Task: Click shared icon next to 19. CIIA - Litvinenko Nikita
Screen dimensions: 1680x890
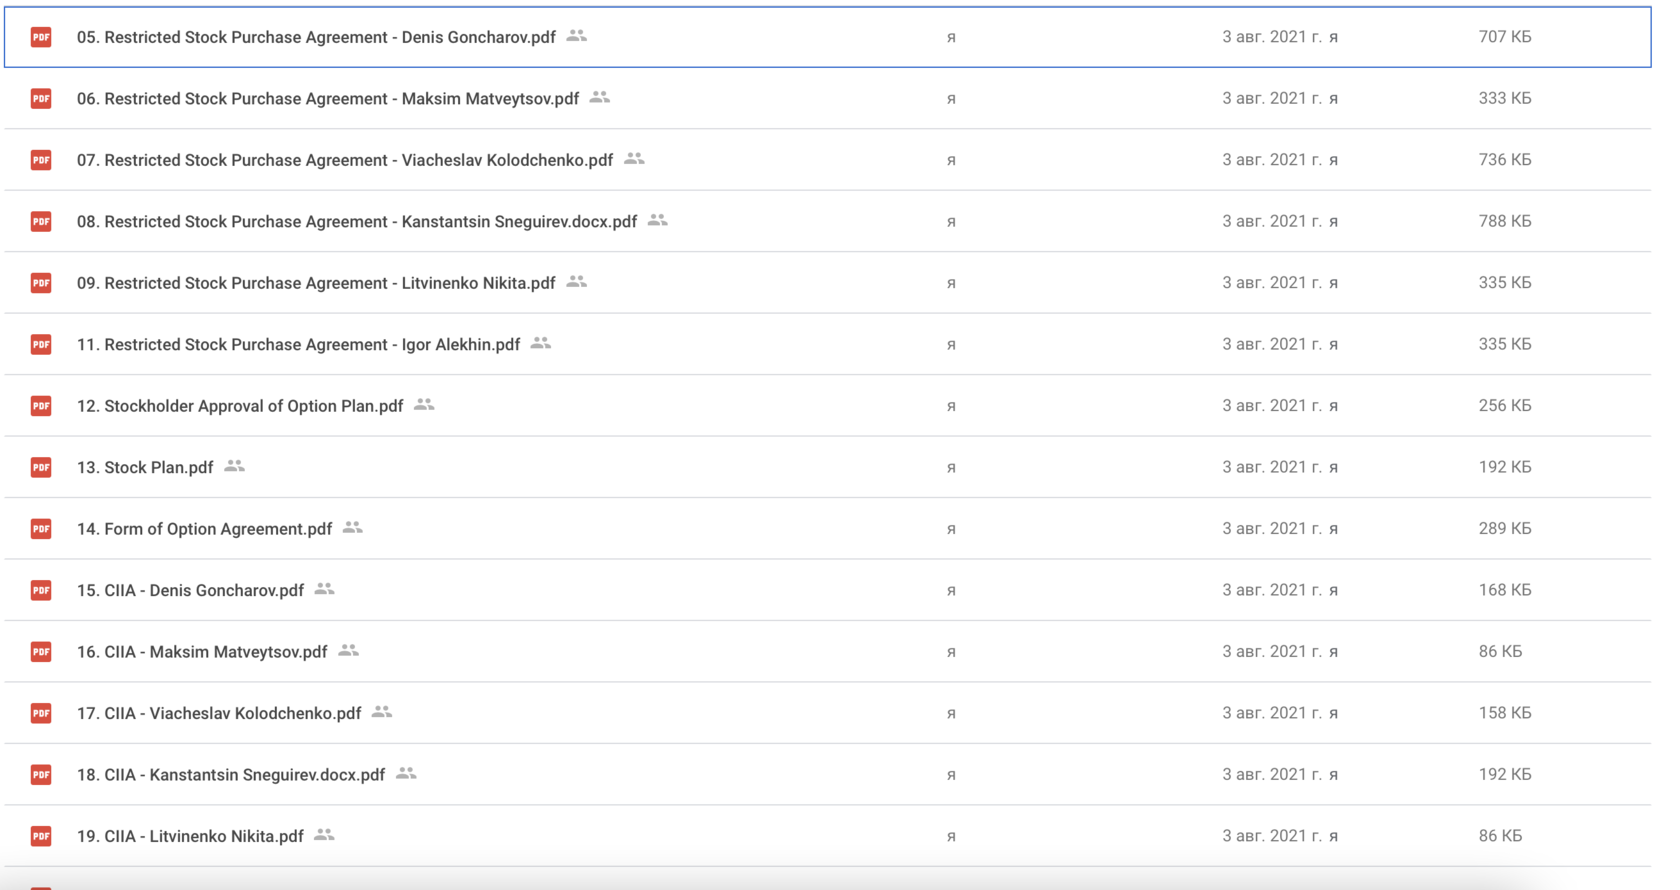Action: 325,835
